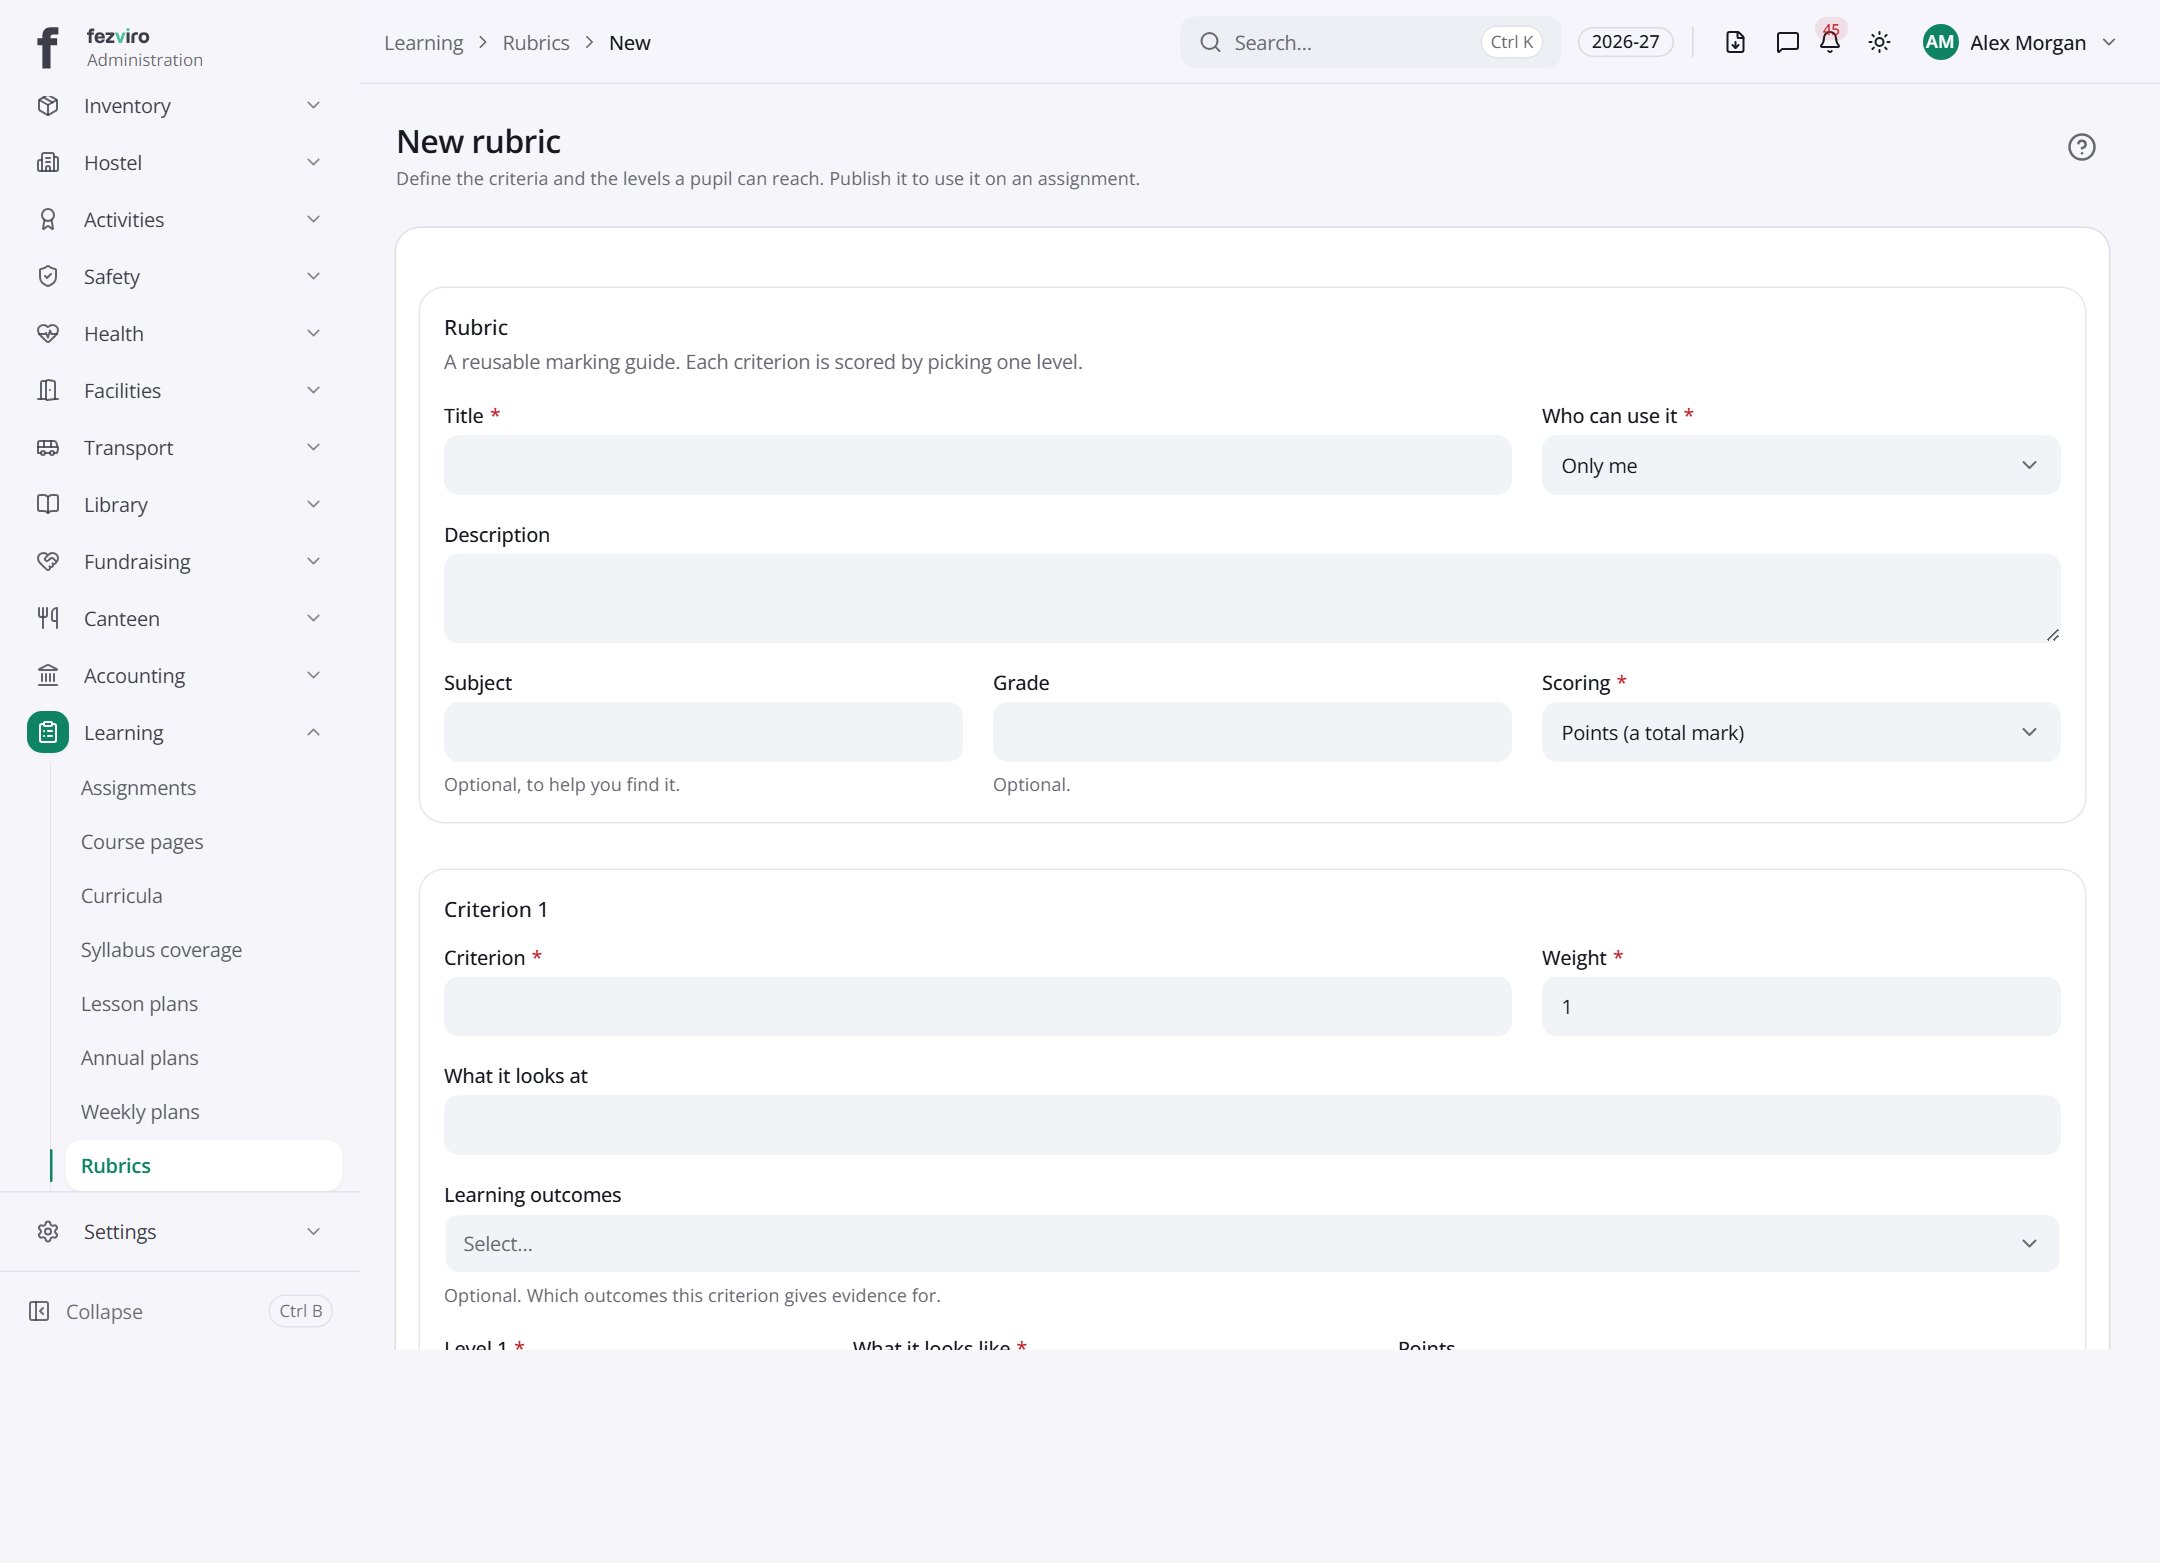Click the Title input field
Viewport: 2160px width, 1563px height.
click(x=977, y=466)
